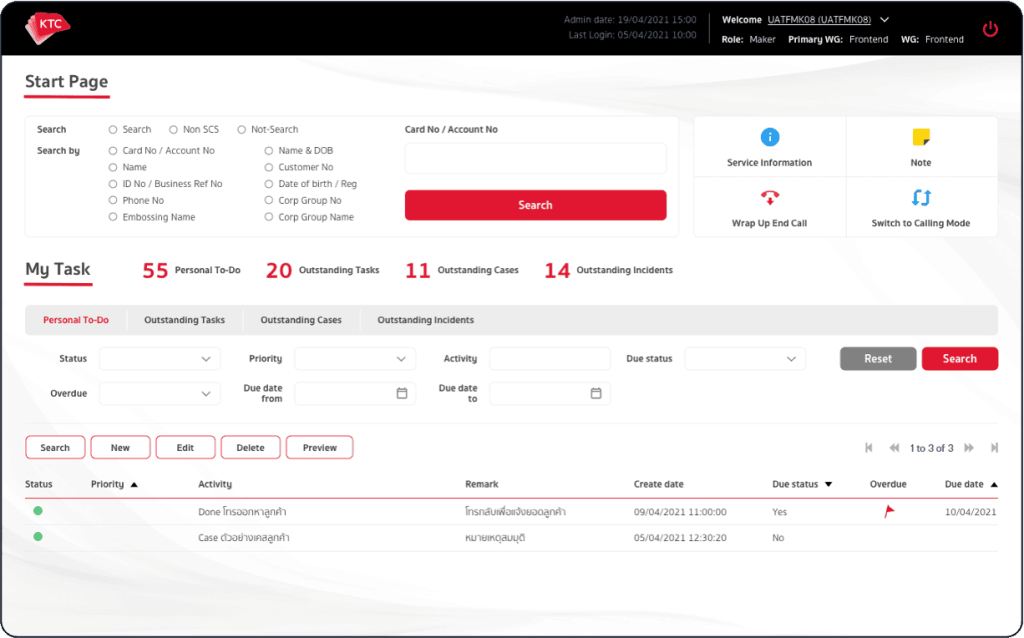
Task: Switch to Outstanding Tasks tab
Action: [184, 320]
